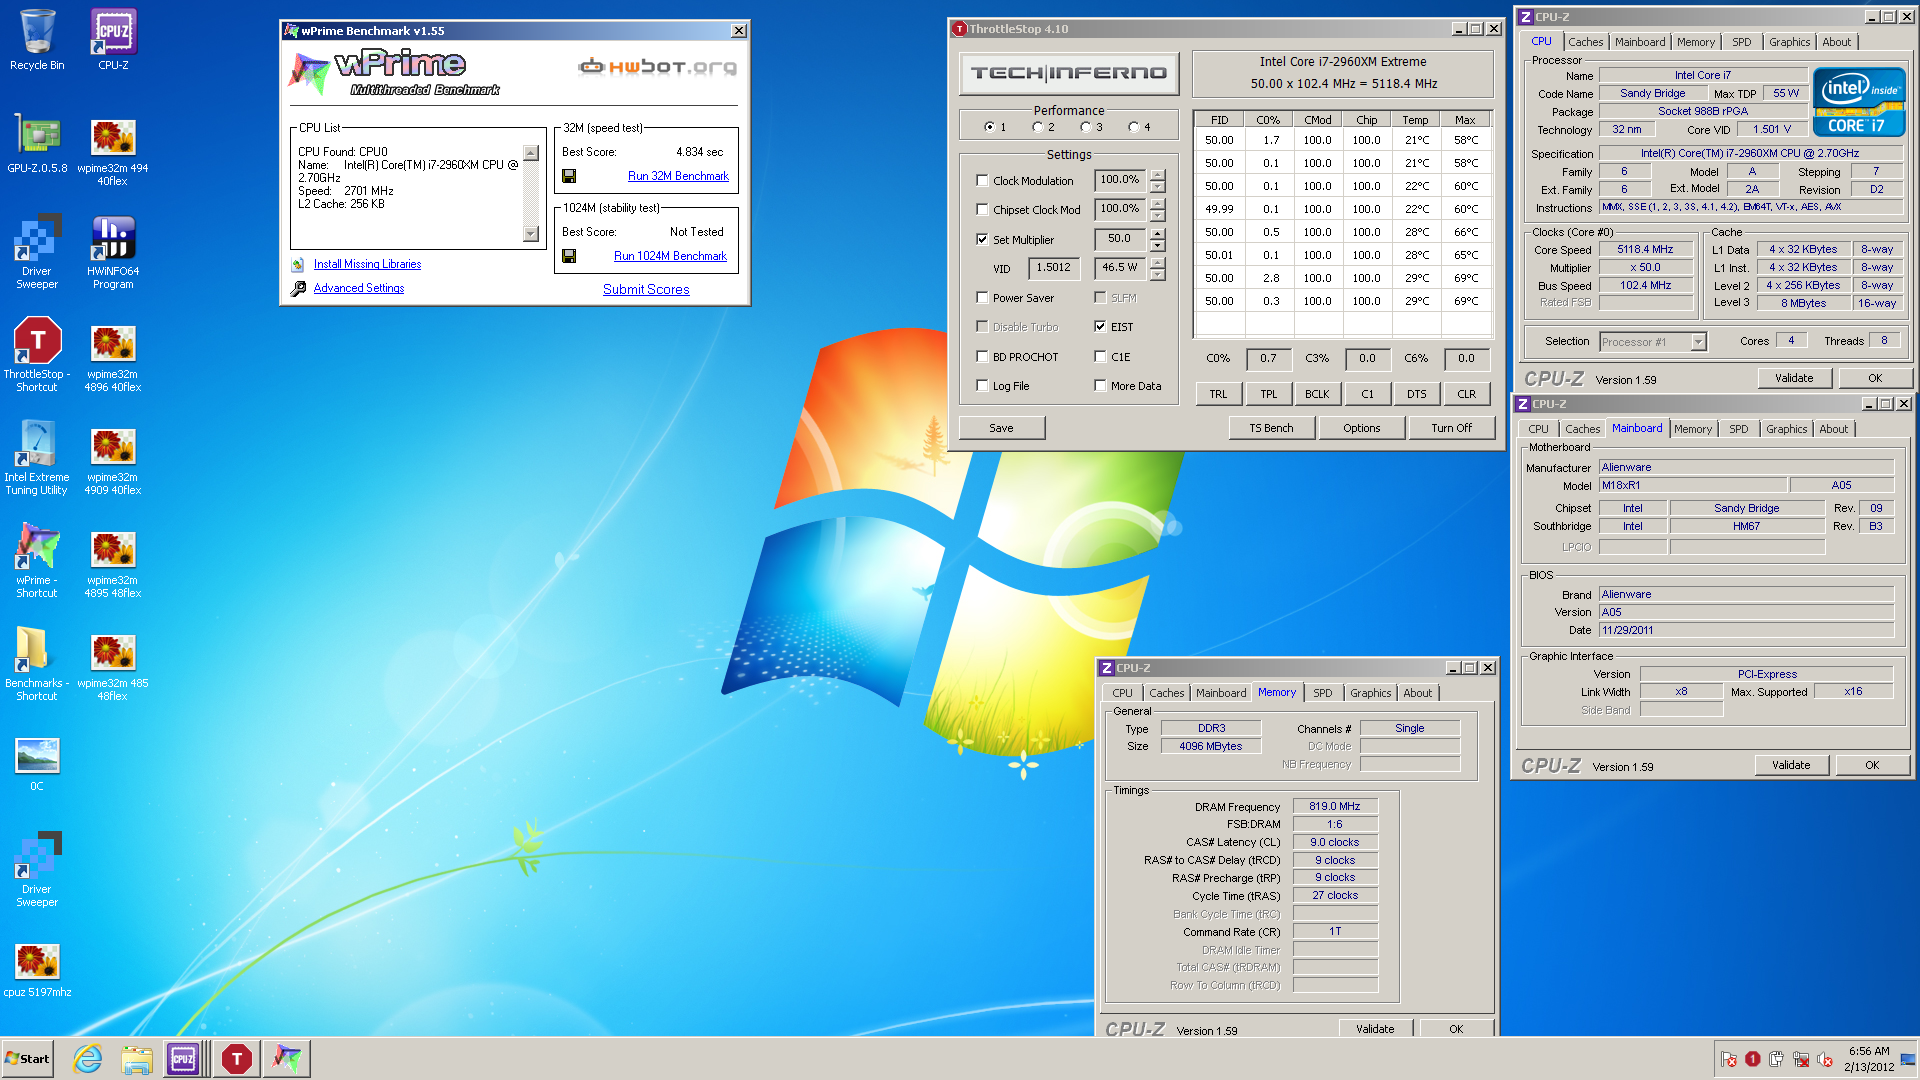
Task: Expand the Processor #1 selection dropdown
Action: pos(1698,342)
